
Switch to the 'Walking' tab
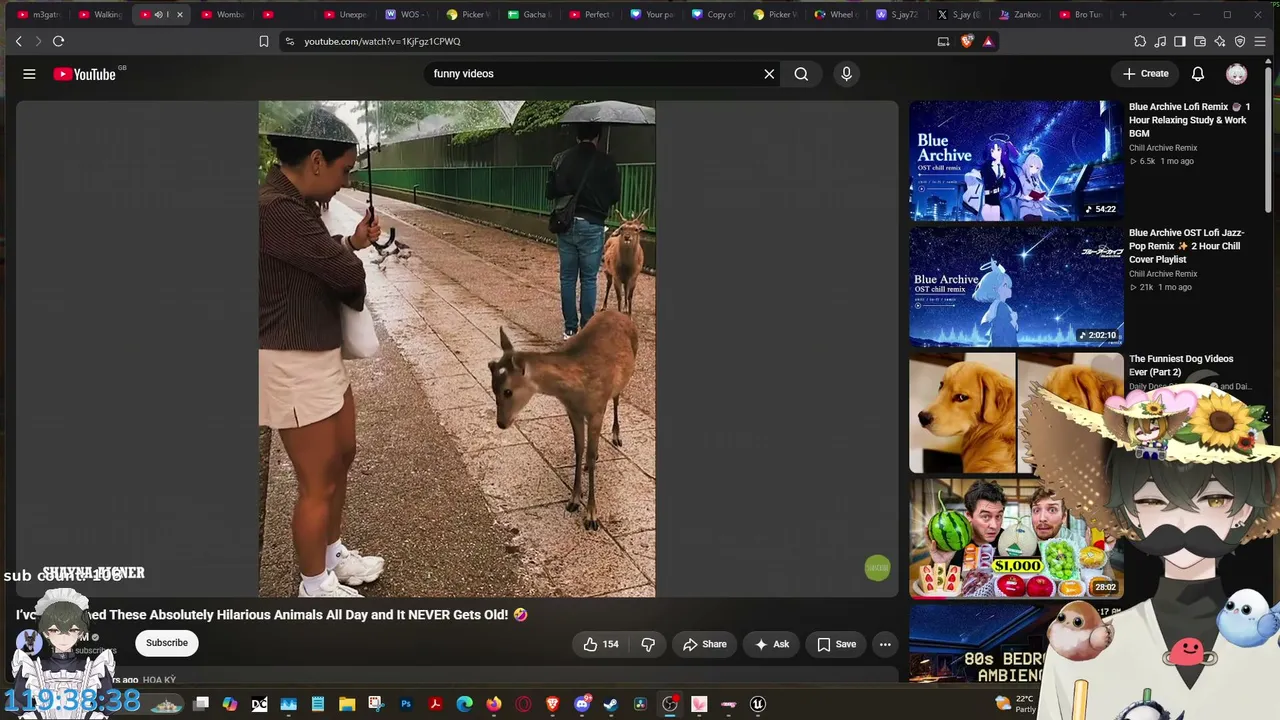click(x=101, y=15)
